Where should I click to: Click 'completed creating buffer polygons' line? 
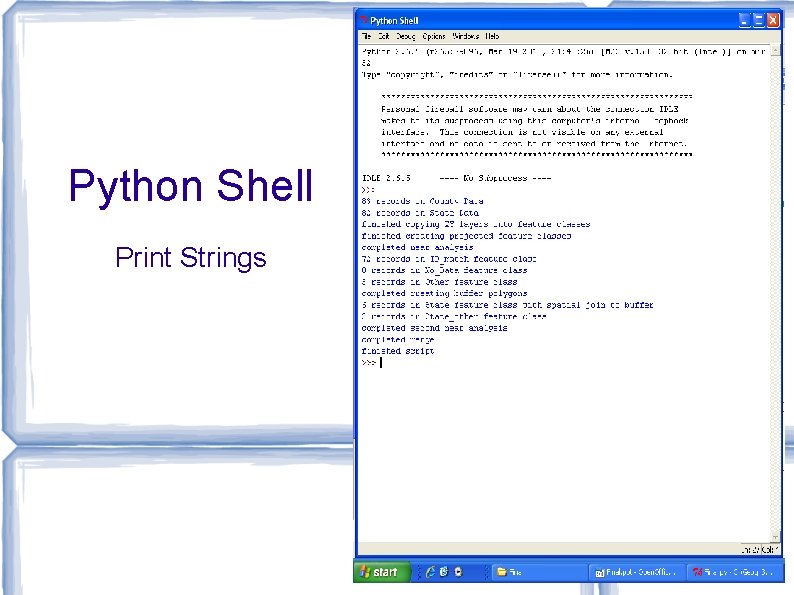444,293
